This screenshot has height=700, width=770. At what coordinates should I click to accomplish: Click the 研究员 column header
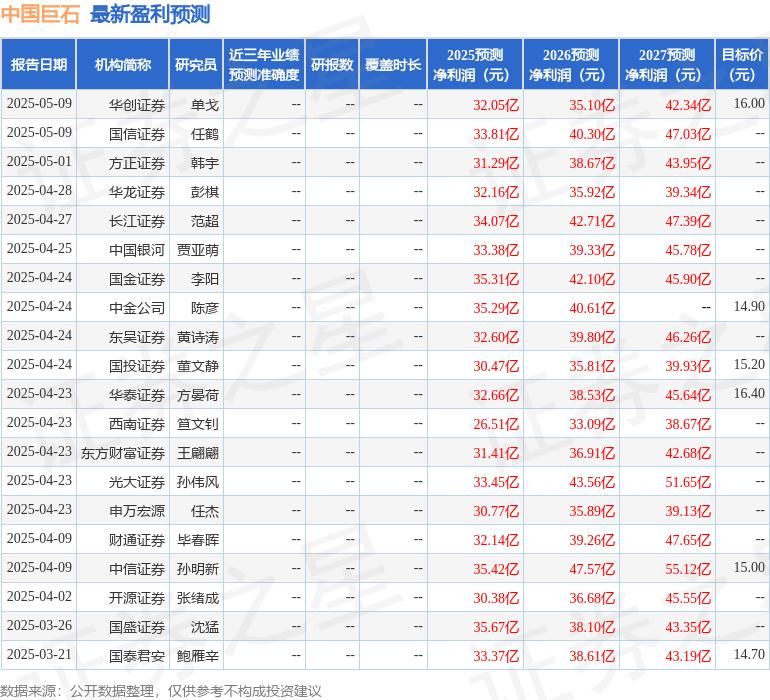tap(195, 65)
